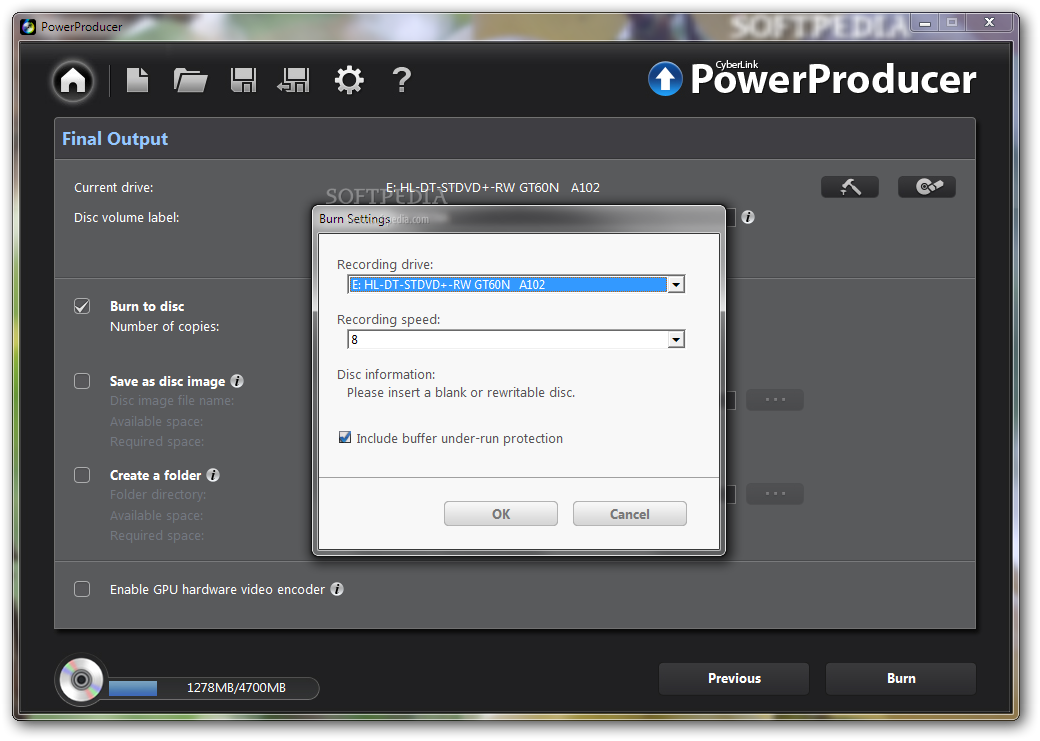Expand the Recording speed dropdown arrow
Viewport: 1040px width, 741px height.
676,340
